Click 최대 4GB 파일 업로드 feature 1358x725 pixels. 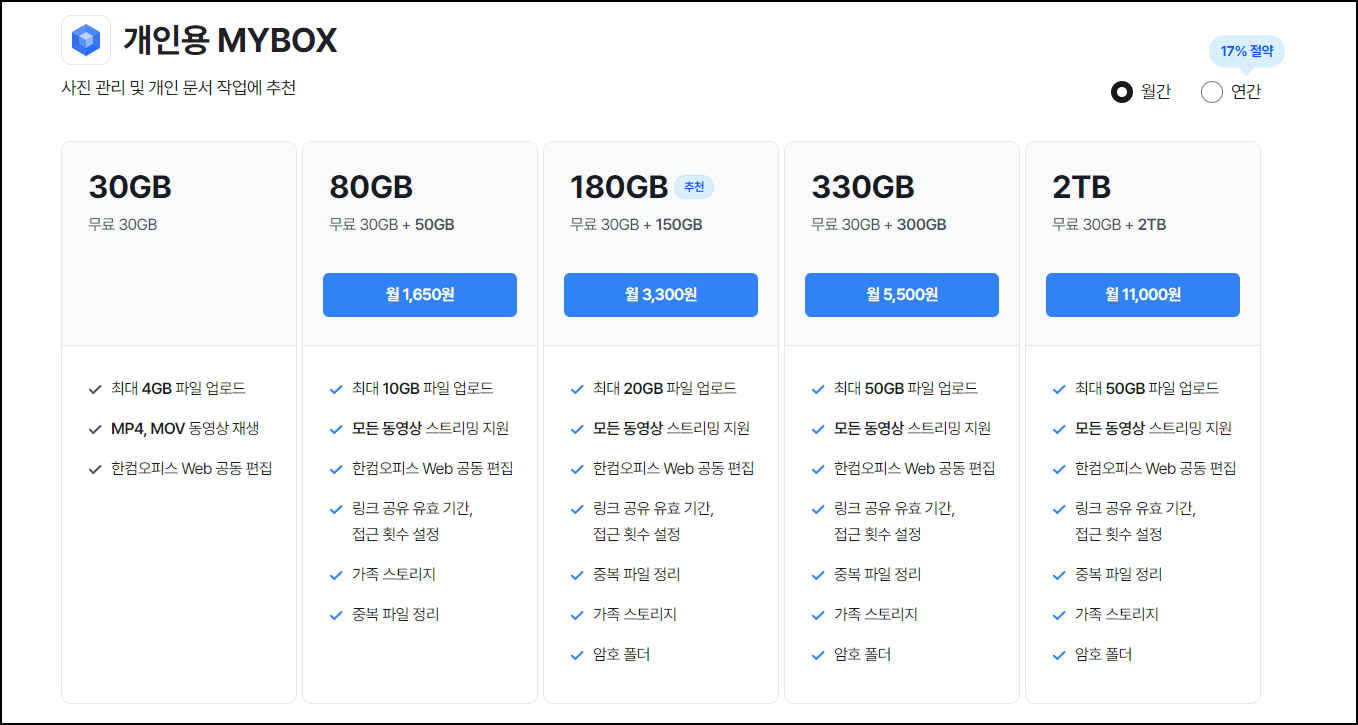179,389
